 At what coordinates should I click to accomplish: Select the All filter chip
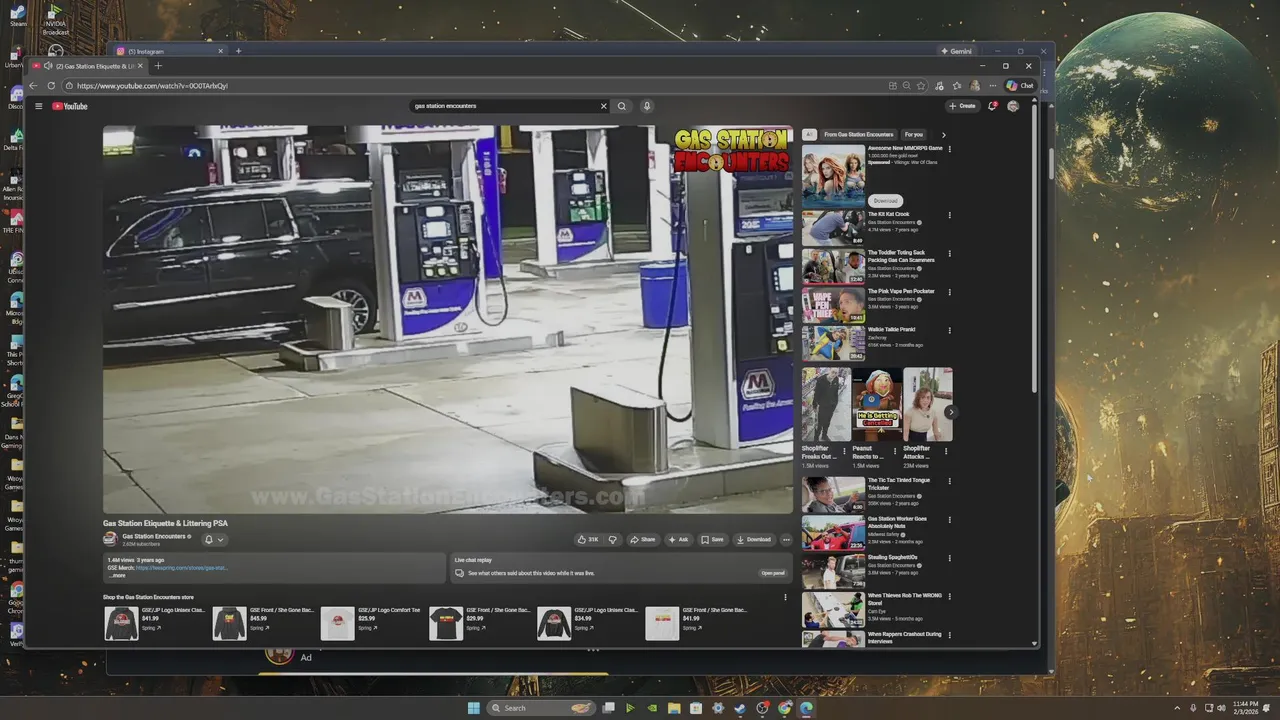click(x=809, y=135)
